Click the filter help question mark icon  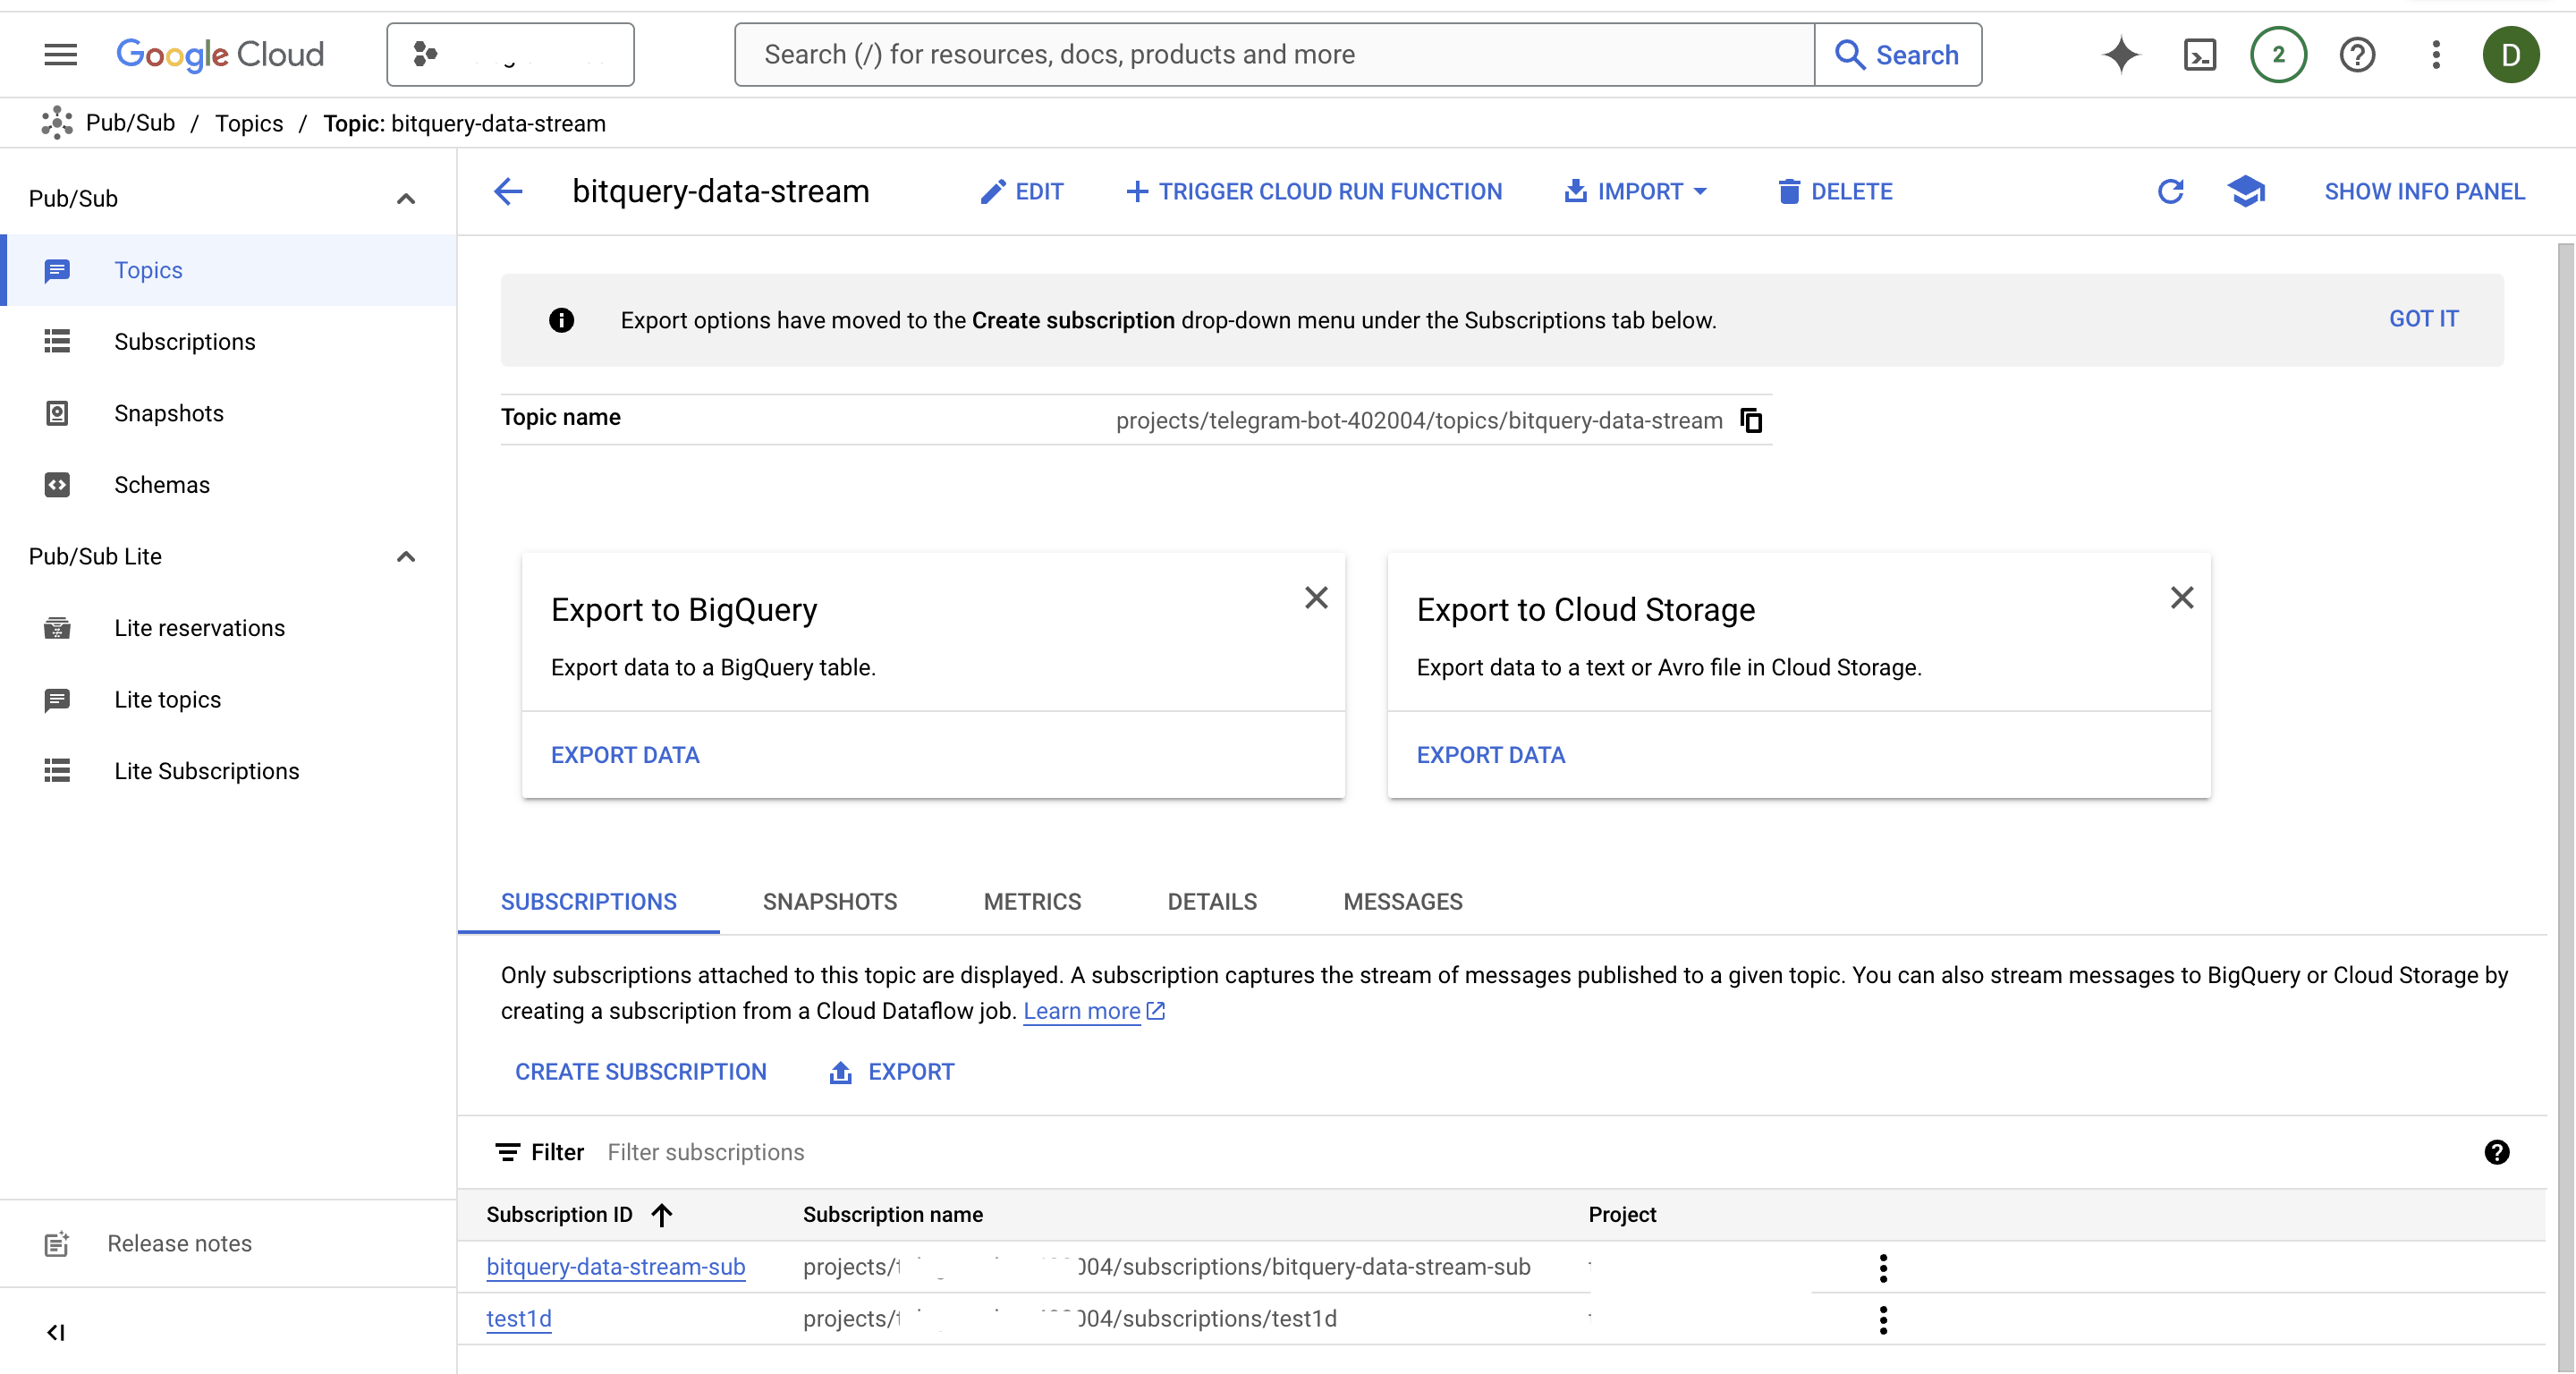pos(2496,1152)
